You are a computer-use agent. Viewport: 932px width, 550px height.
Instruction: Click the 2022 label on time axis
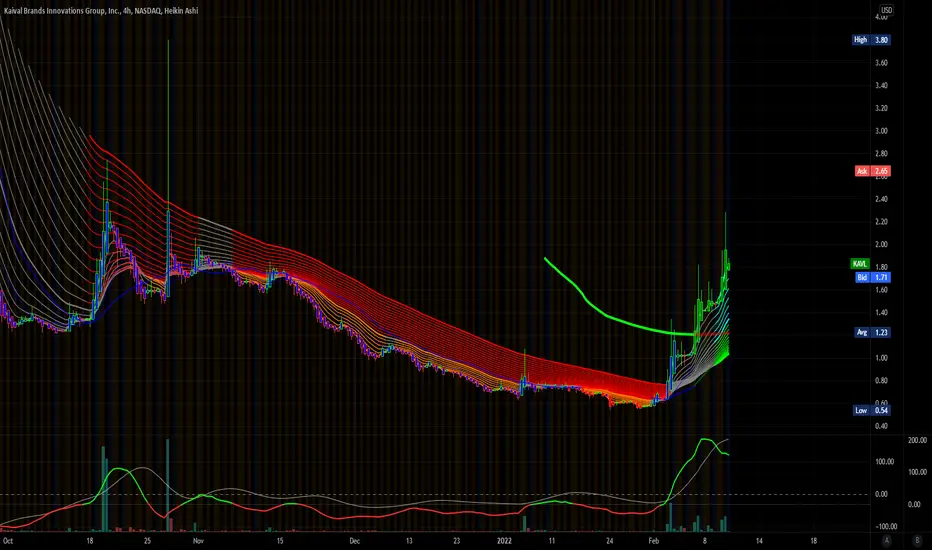click(x=504, y=541)
